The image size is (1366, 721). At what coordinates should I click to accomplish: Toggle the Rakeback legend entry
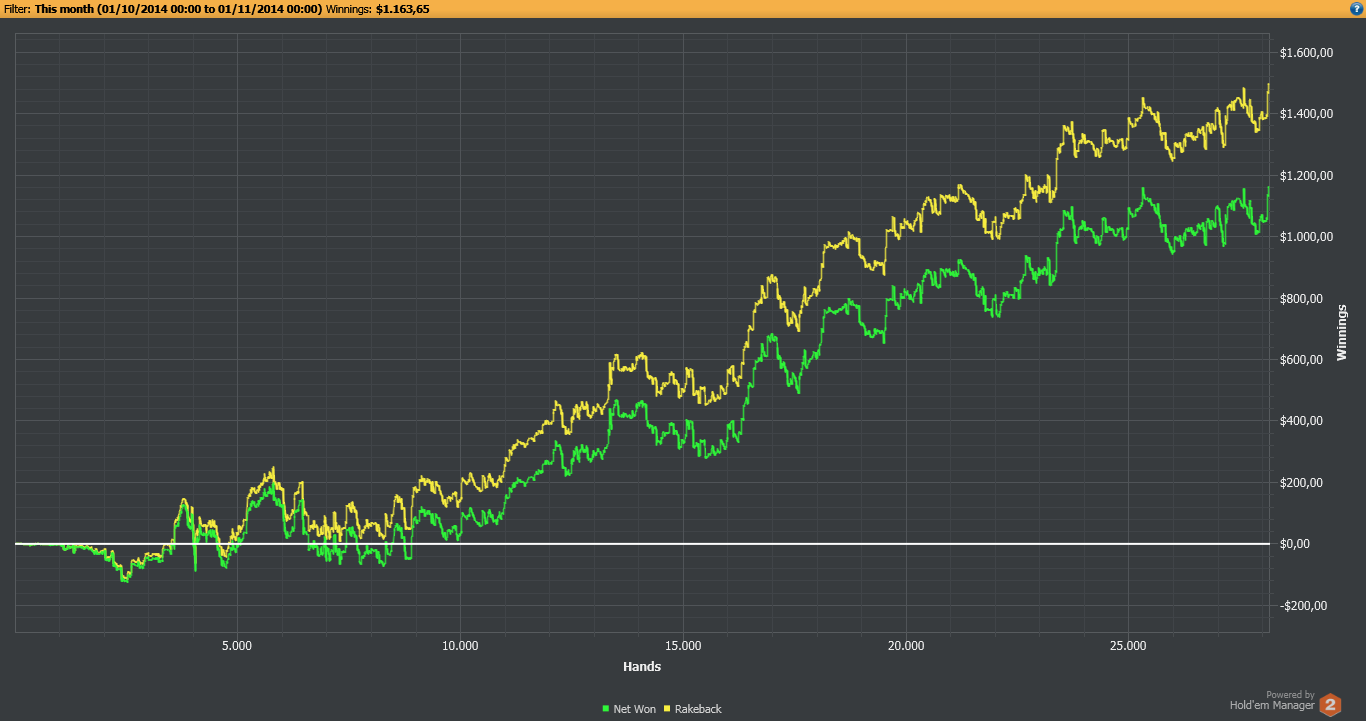(692, 709)
